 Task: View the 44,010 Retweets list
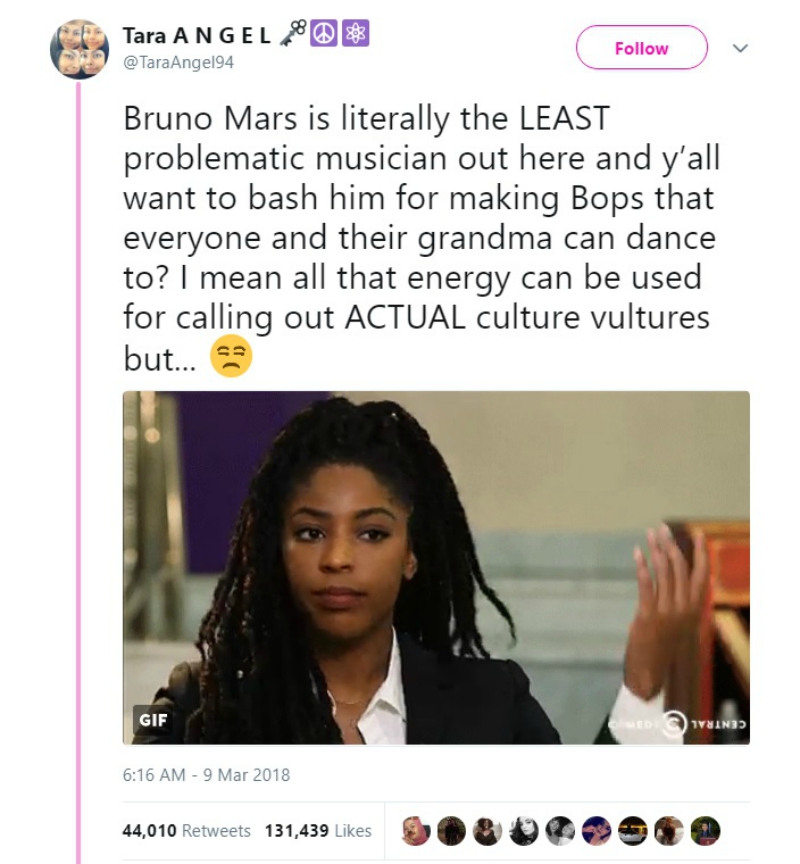[x=188, y=830]
